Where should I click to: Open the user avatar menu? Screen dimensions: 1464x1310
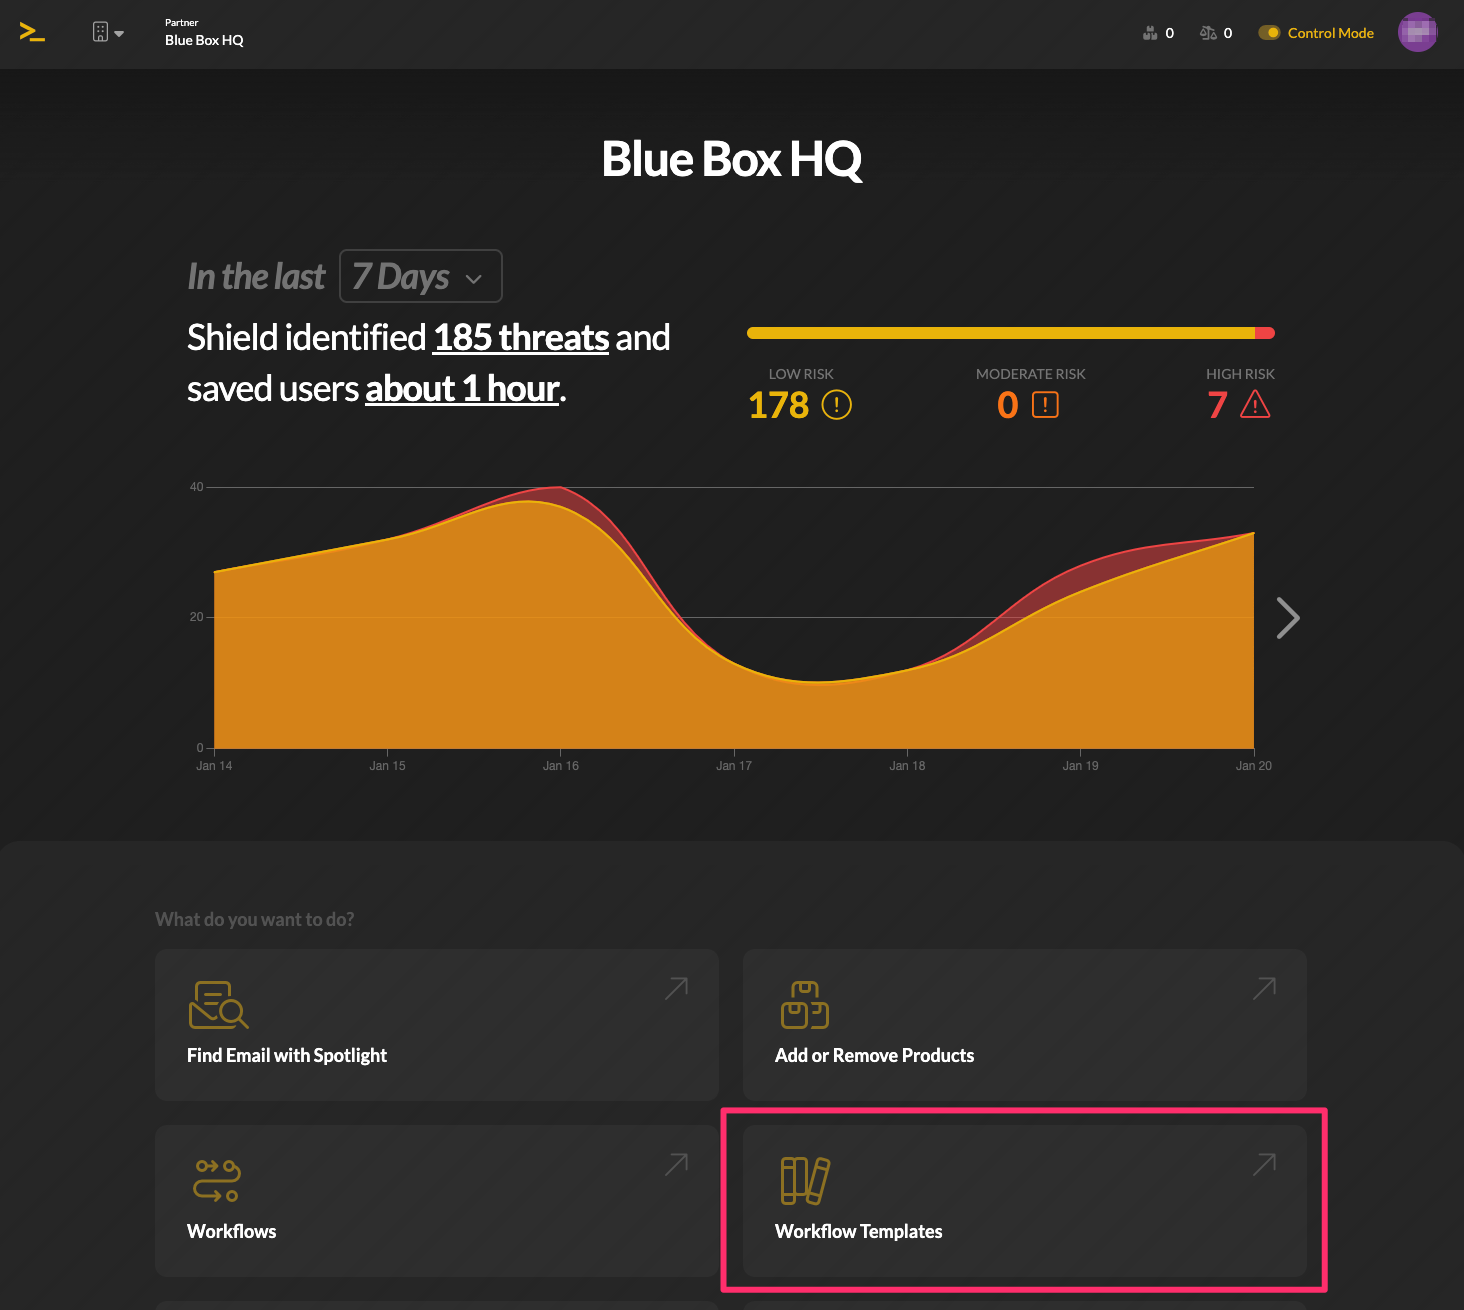1417,32
